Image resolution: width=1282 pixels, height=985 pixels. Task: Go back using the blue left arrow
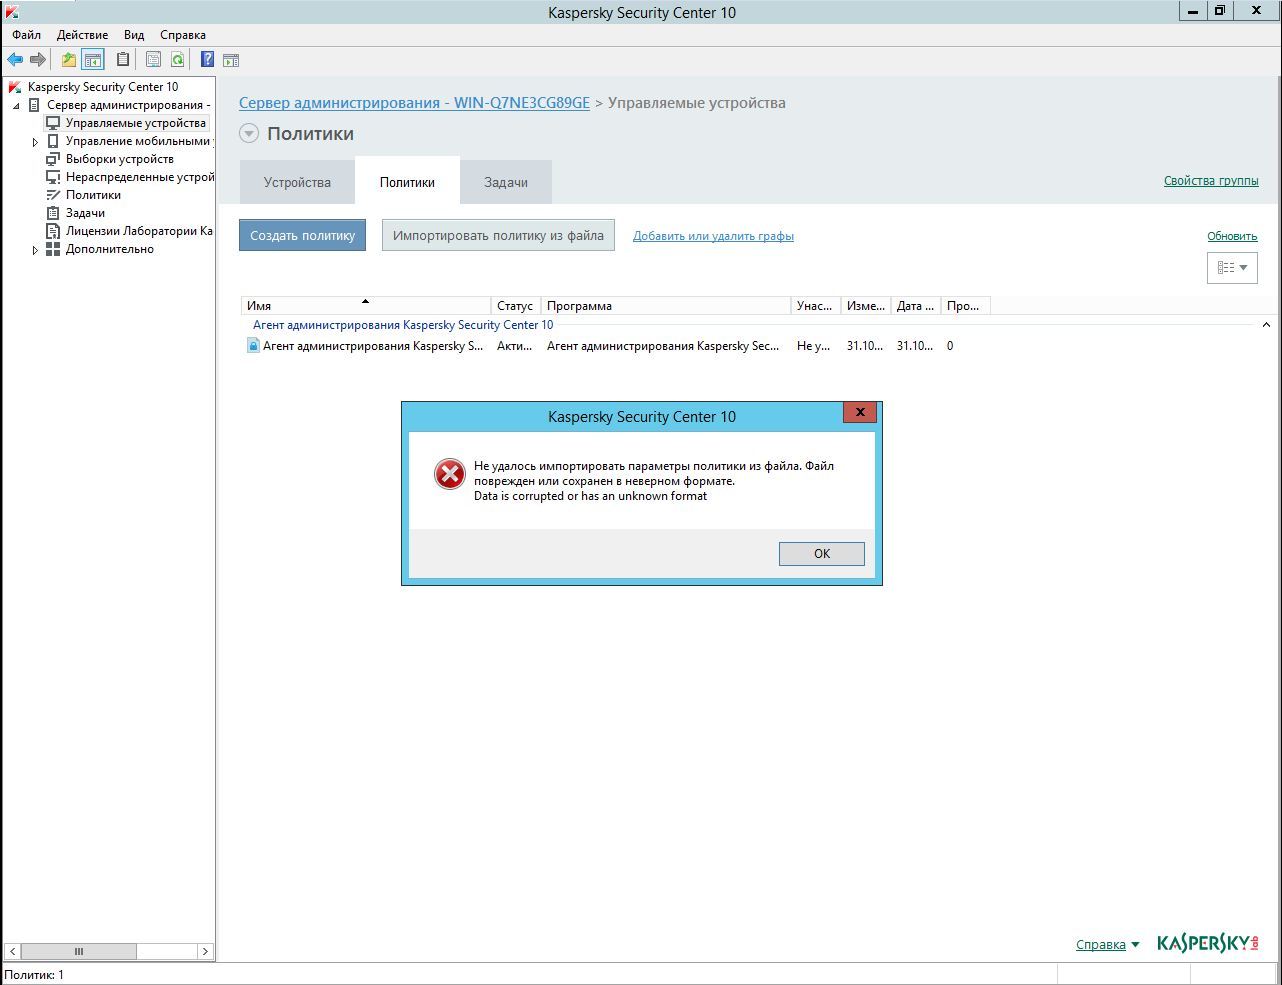click(x=15, y=60)
